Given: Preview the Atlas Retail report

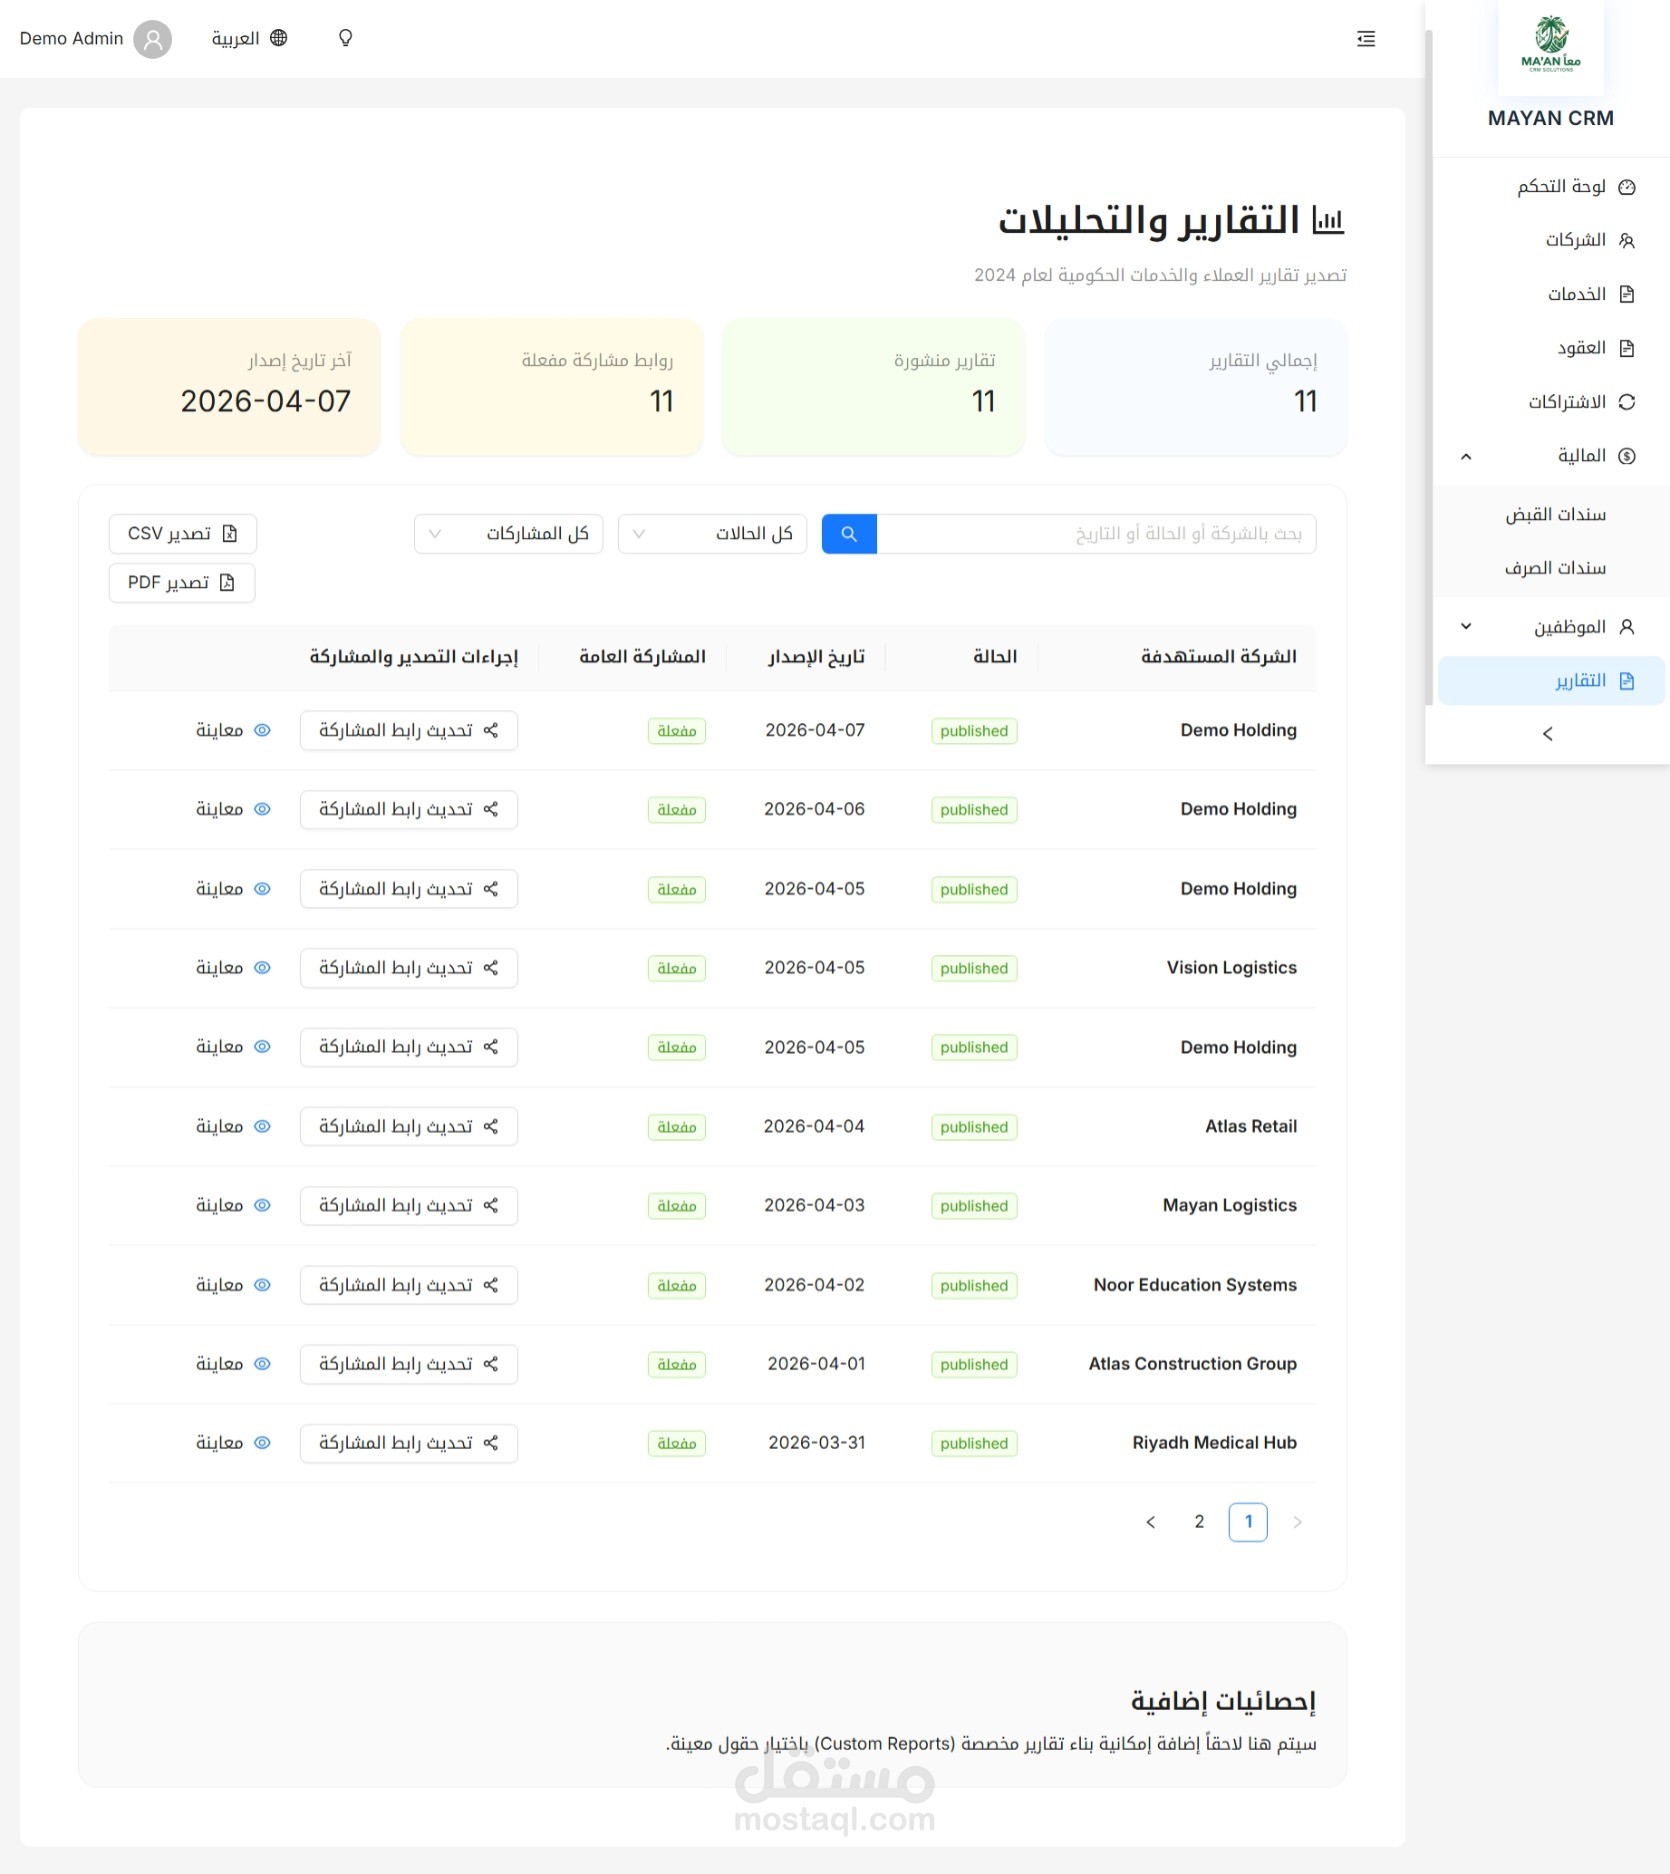Looking at the screenshot, I should point(233,1127).
